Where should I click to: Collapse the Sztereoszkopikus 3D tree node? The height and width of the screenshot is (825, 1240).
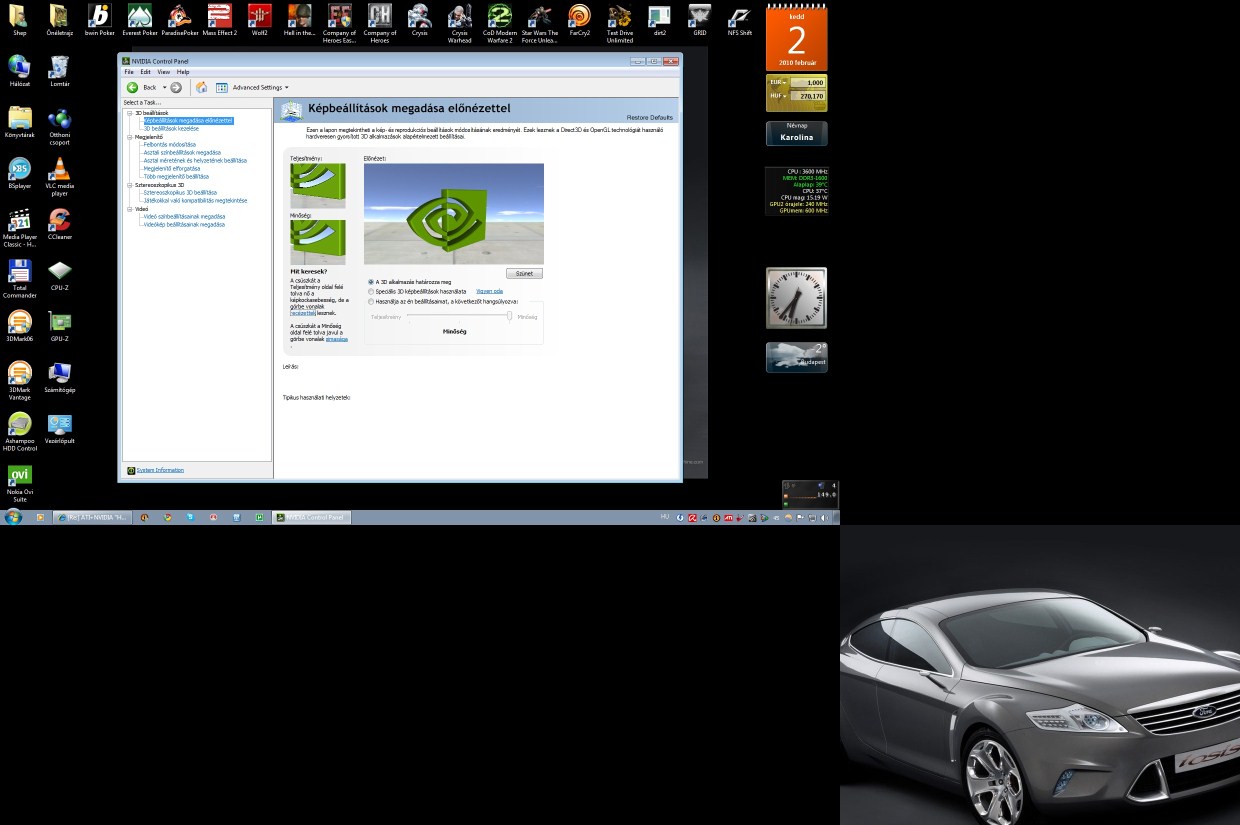(129, 185)
